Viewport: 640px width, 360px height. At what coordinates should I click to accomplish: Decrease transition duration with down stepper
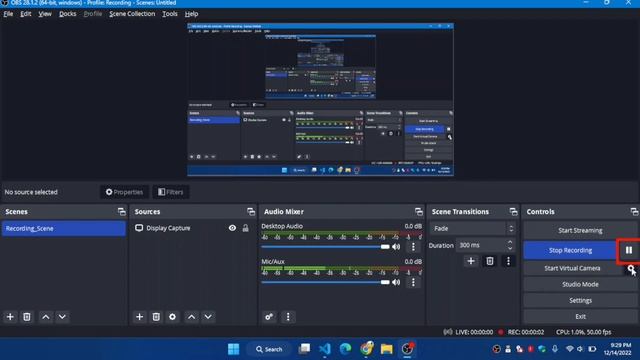[x=510, y=248]
